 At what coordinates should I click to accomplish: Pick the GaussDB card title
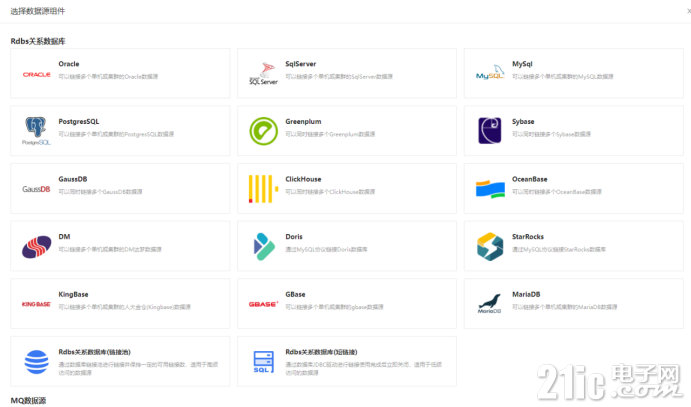[x=73, y=179]
